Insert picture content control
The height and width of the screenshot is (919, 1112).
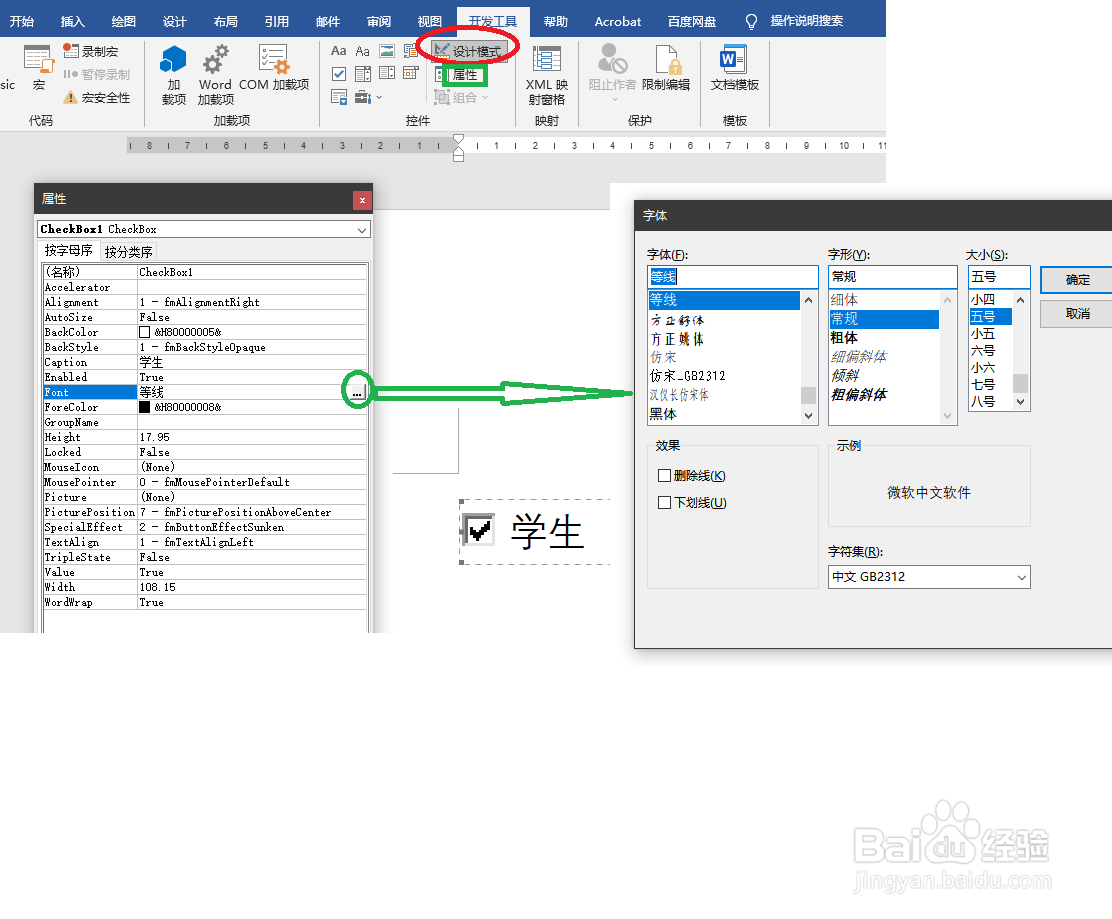coord(387,51)
